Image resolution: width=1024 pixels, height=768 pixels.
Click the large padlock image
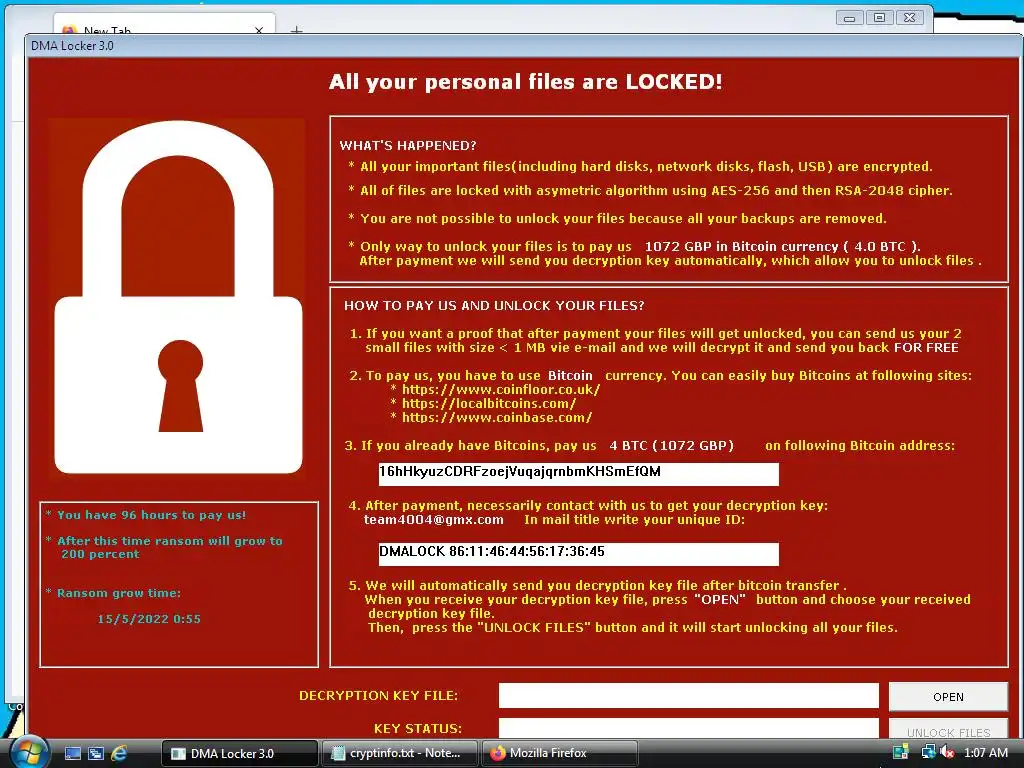[x=178, y=298]
